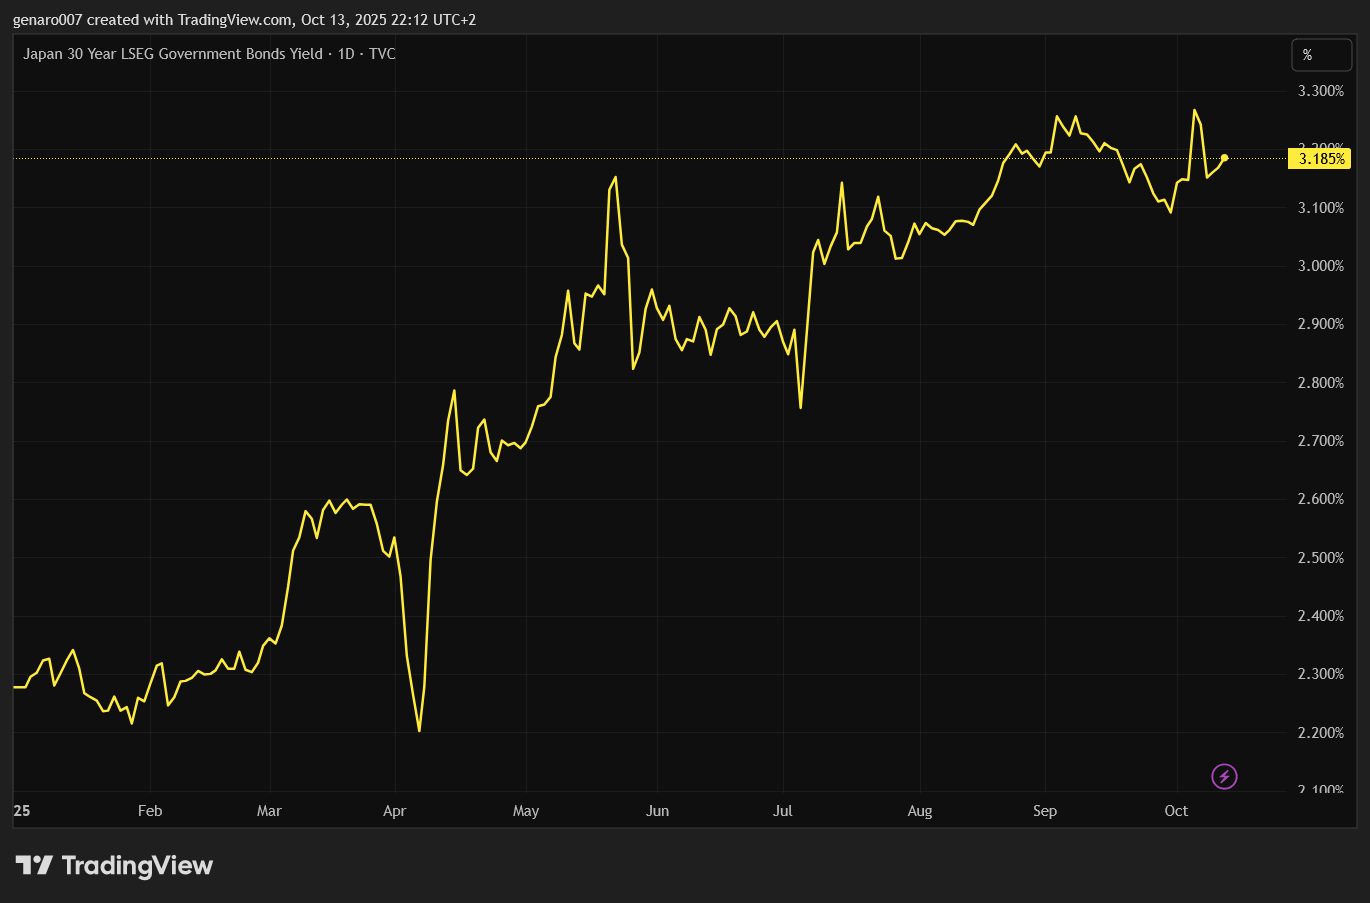Click the yellow last-value dot on line

(x=1224, y=158)
